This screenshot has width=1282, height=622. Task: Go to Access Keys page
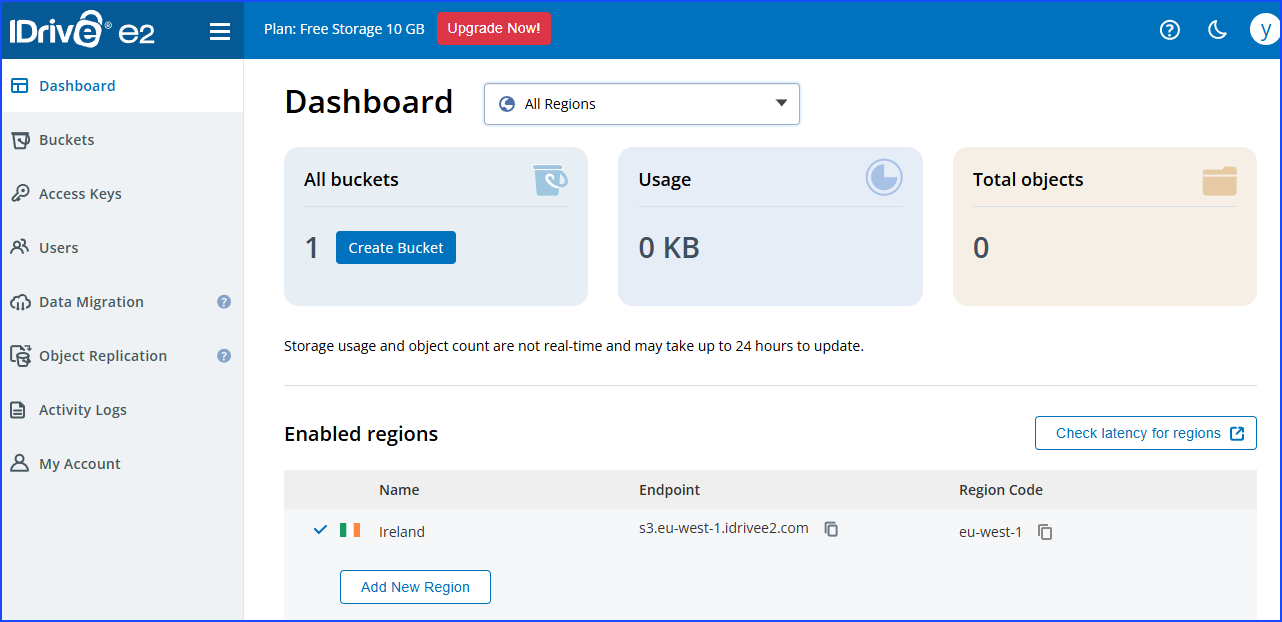(x=80, y=194)
